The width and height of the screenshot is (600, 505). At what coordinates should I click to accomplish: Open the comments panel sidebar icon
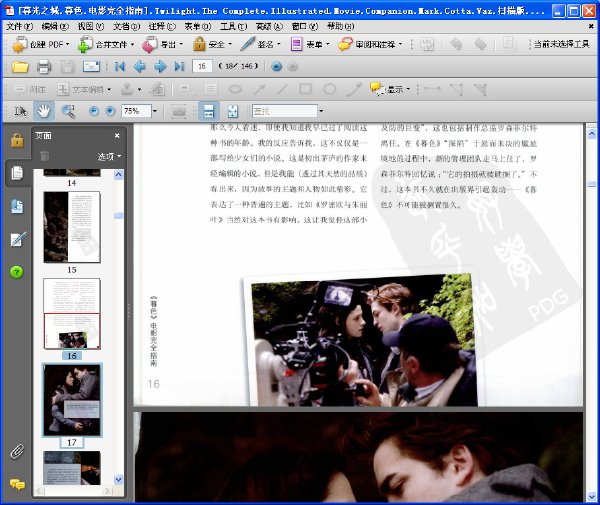coord(17,485)
